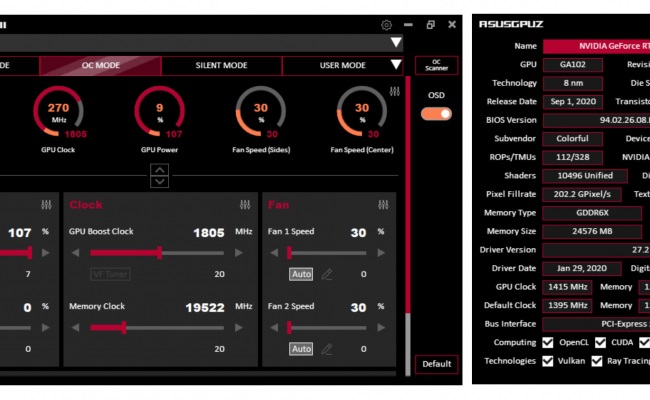Increase Fan 2 Speed with right arrow
This screenshot has height=400, width=650.
381,328
